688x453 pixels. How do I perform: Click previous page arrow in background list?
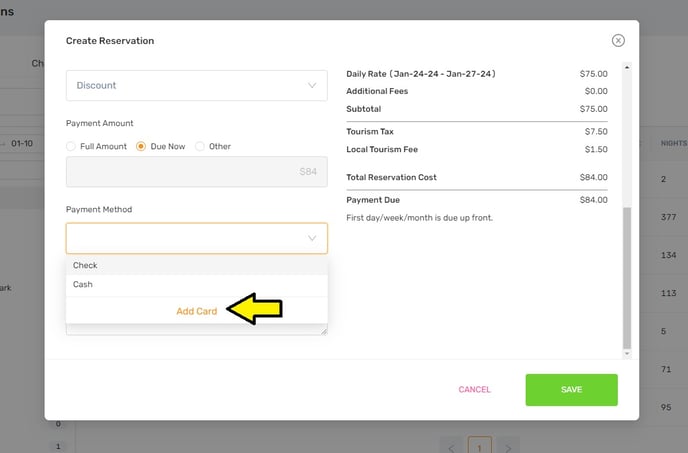(x=451, y=447)
